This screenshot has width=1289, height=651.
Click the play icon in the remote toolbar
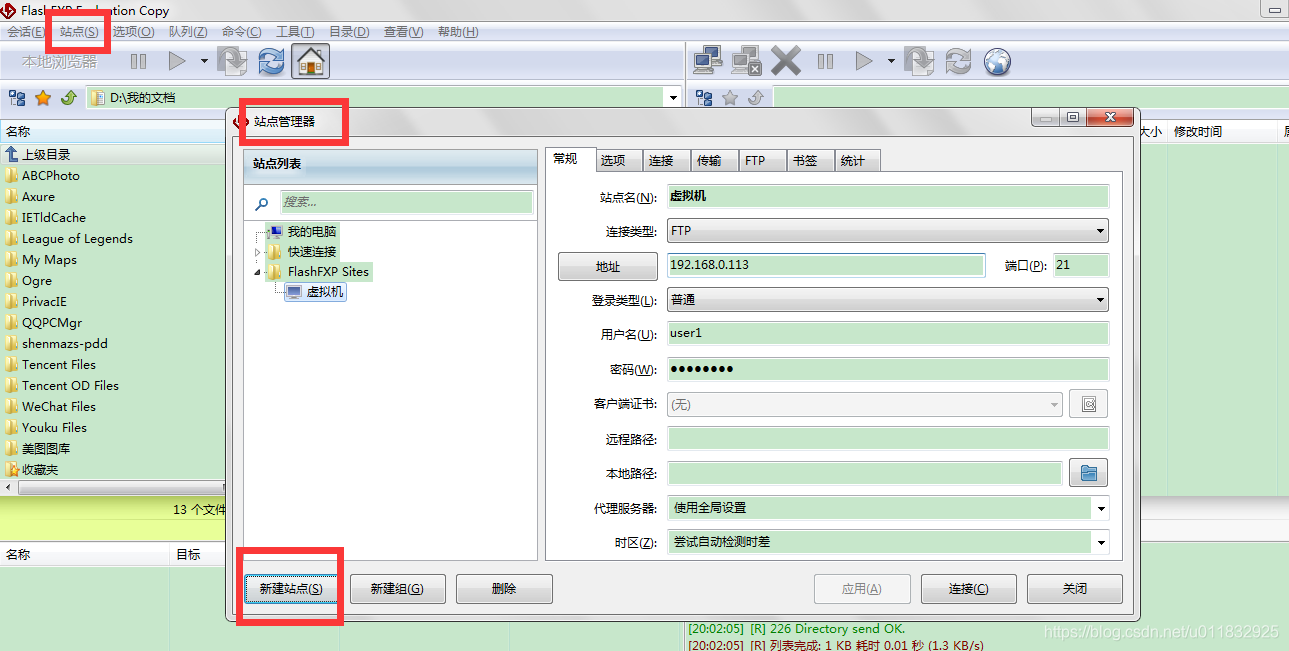click(x=864, y=62)
